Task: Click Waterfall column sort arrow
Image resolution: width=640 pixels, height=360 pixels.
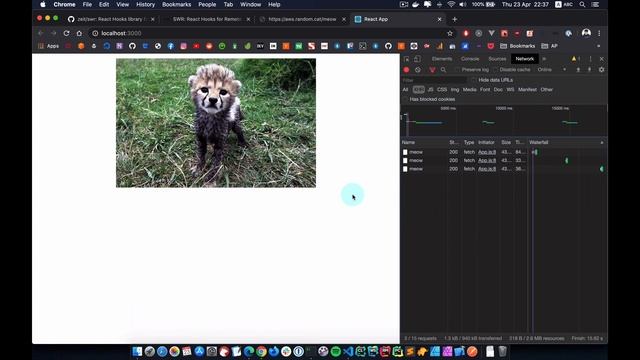Action: point(602,142)
